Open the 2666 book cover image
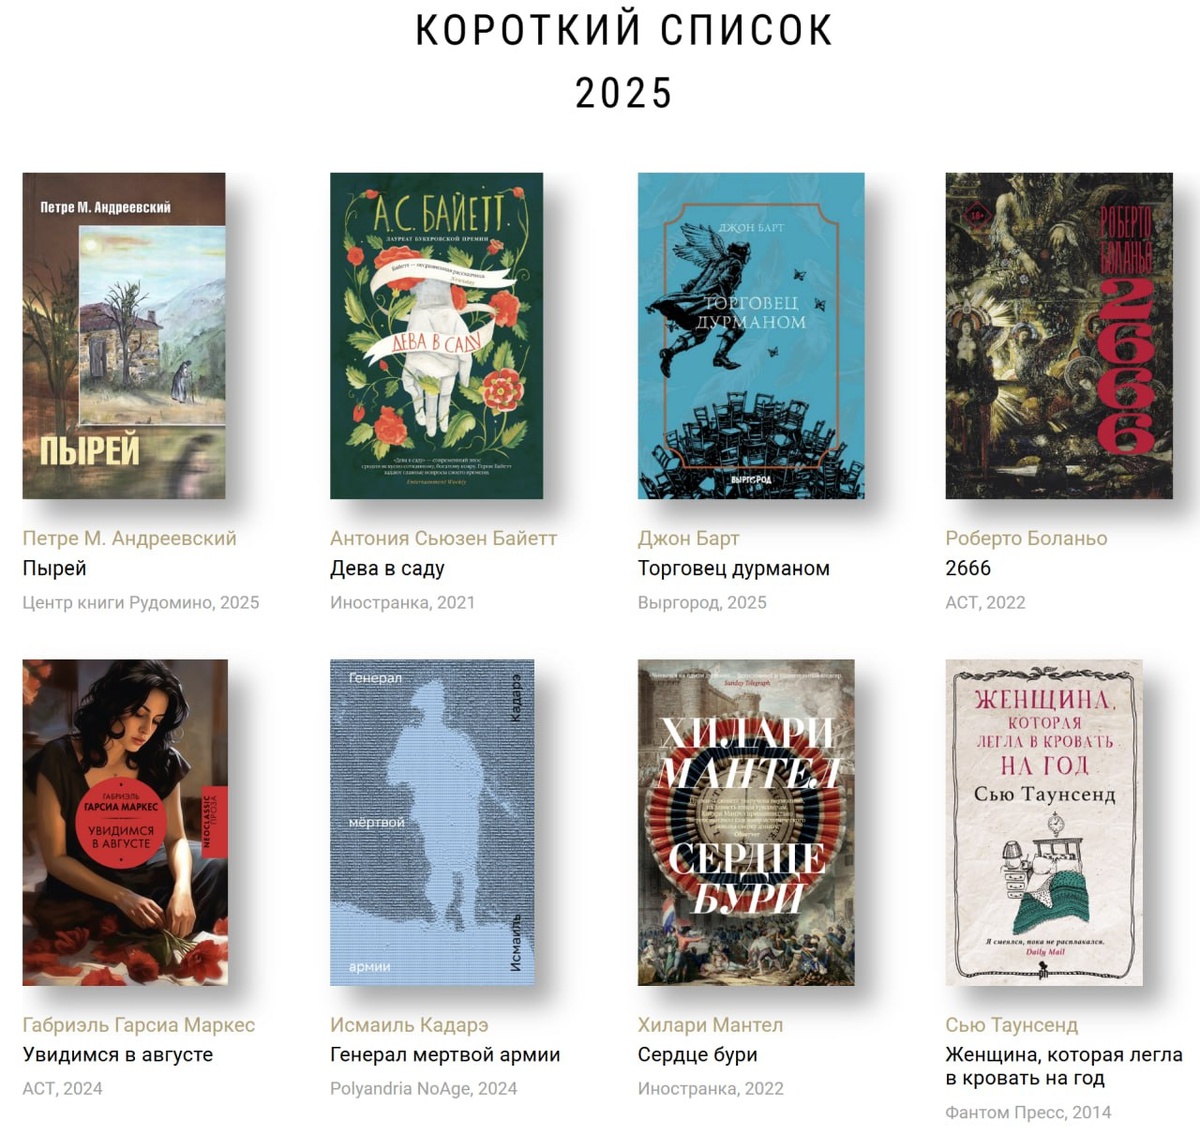The height and width of the screenshot is (1136, 1200). click(1059, 336)
